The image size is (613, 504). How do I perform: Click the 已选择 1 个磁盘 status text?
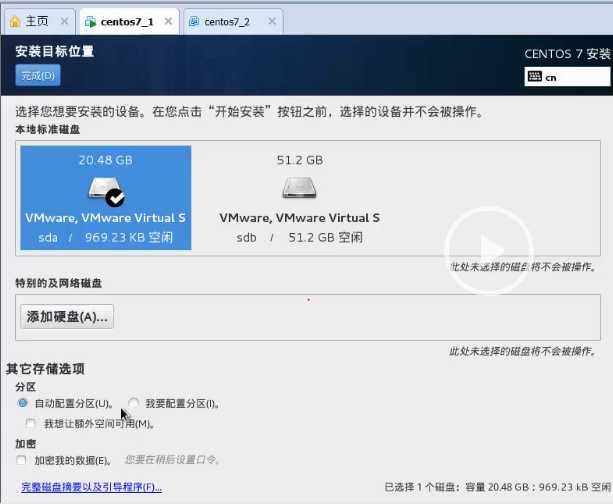[497, 487]
